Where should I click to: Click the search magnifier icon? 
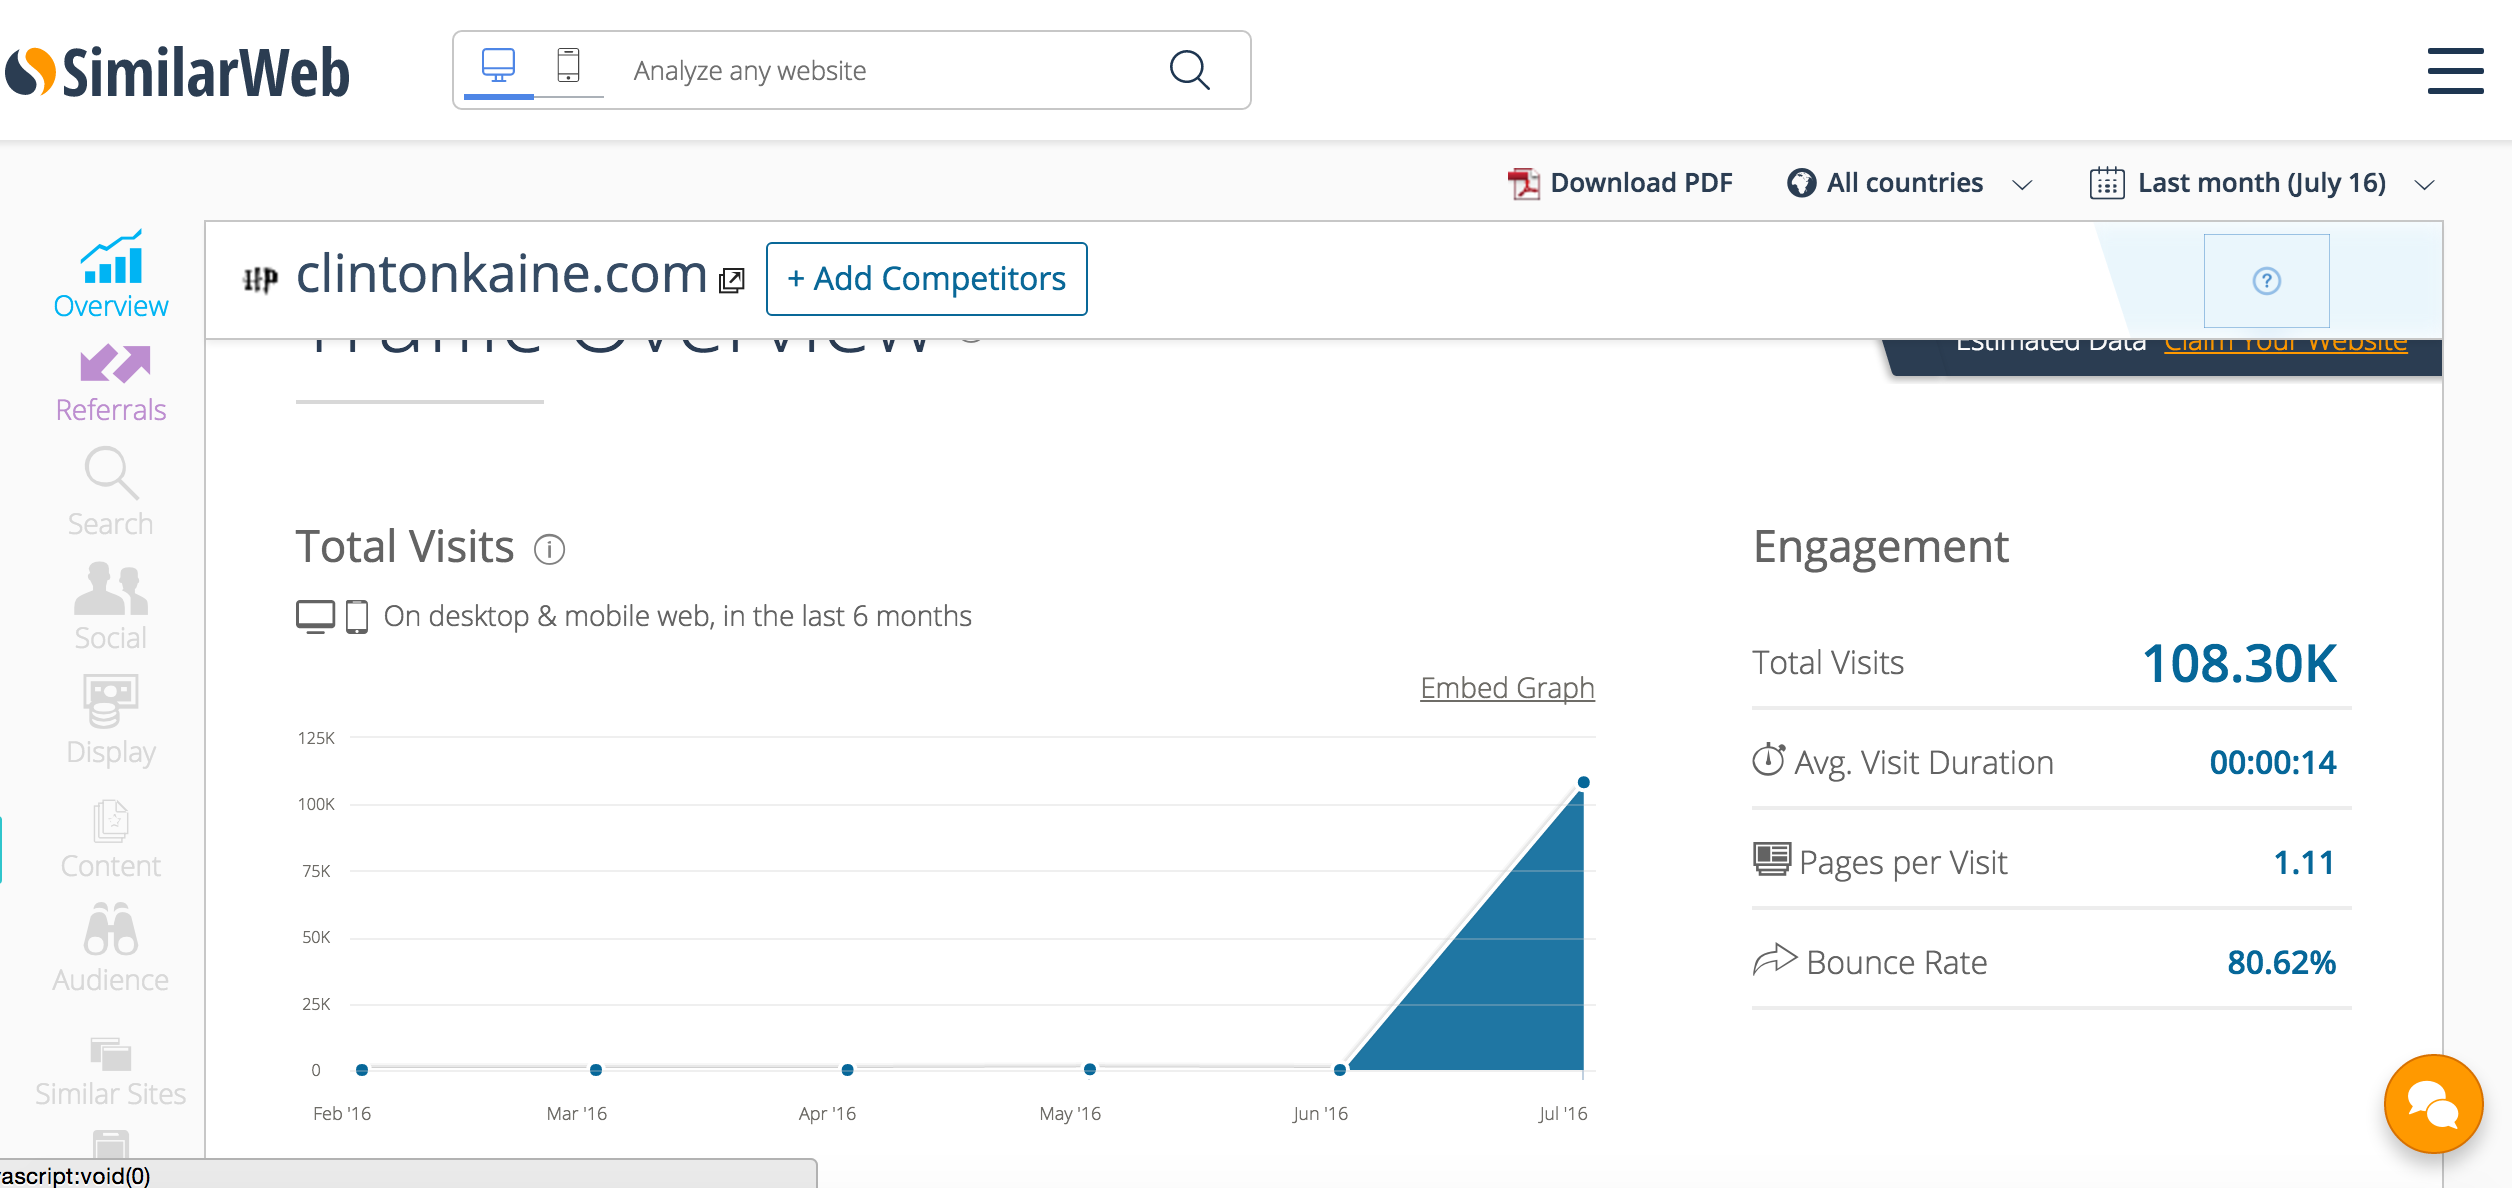coord(1189,70)
